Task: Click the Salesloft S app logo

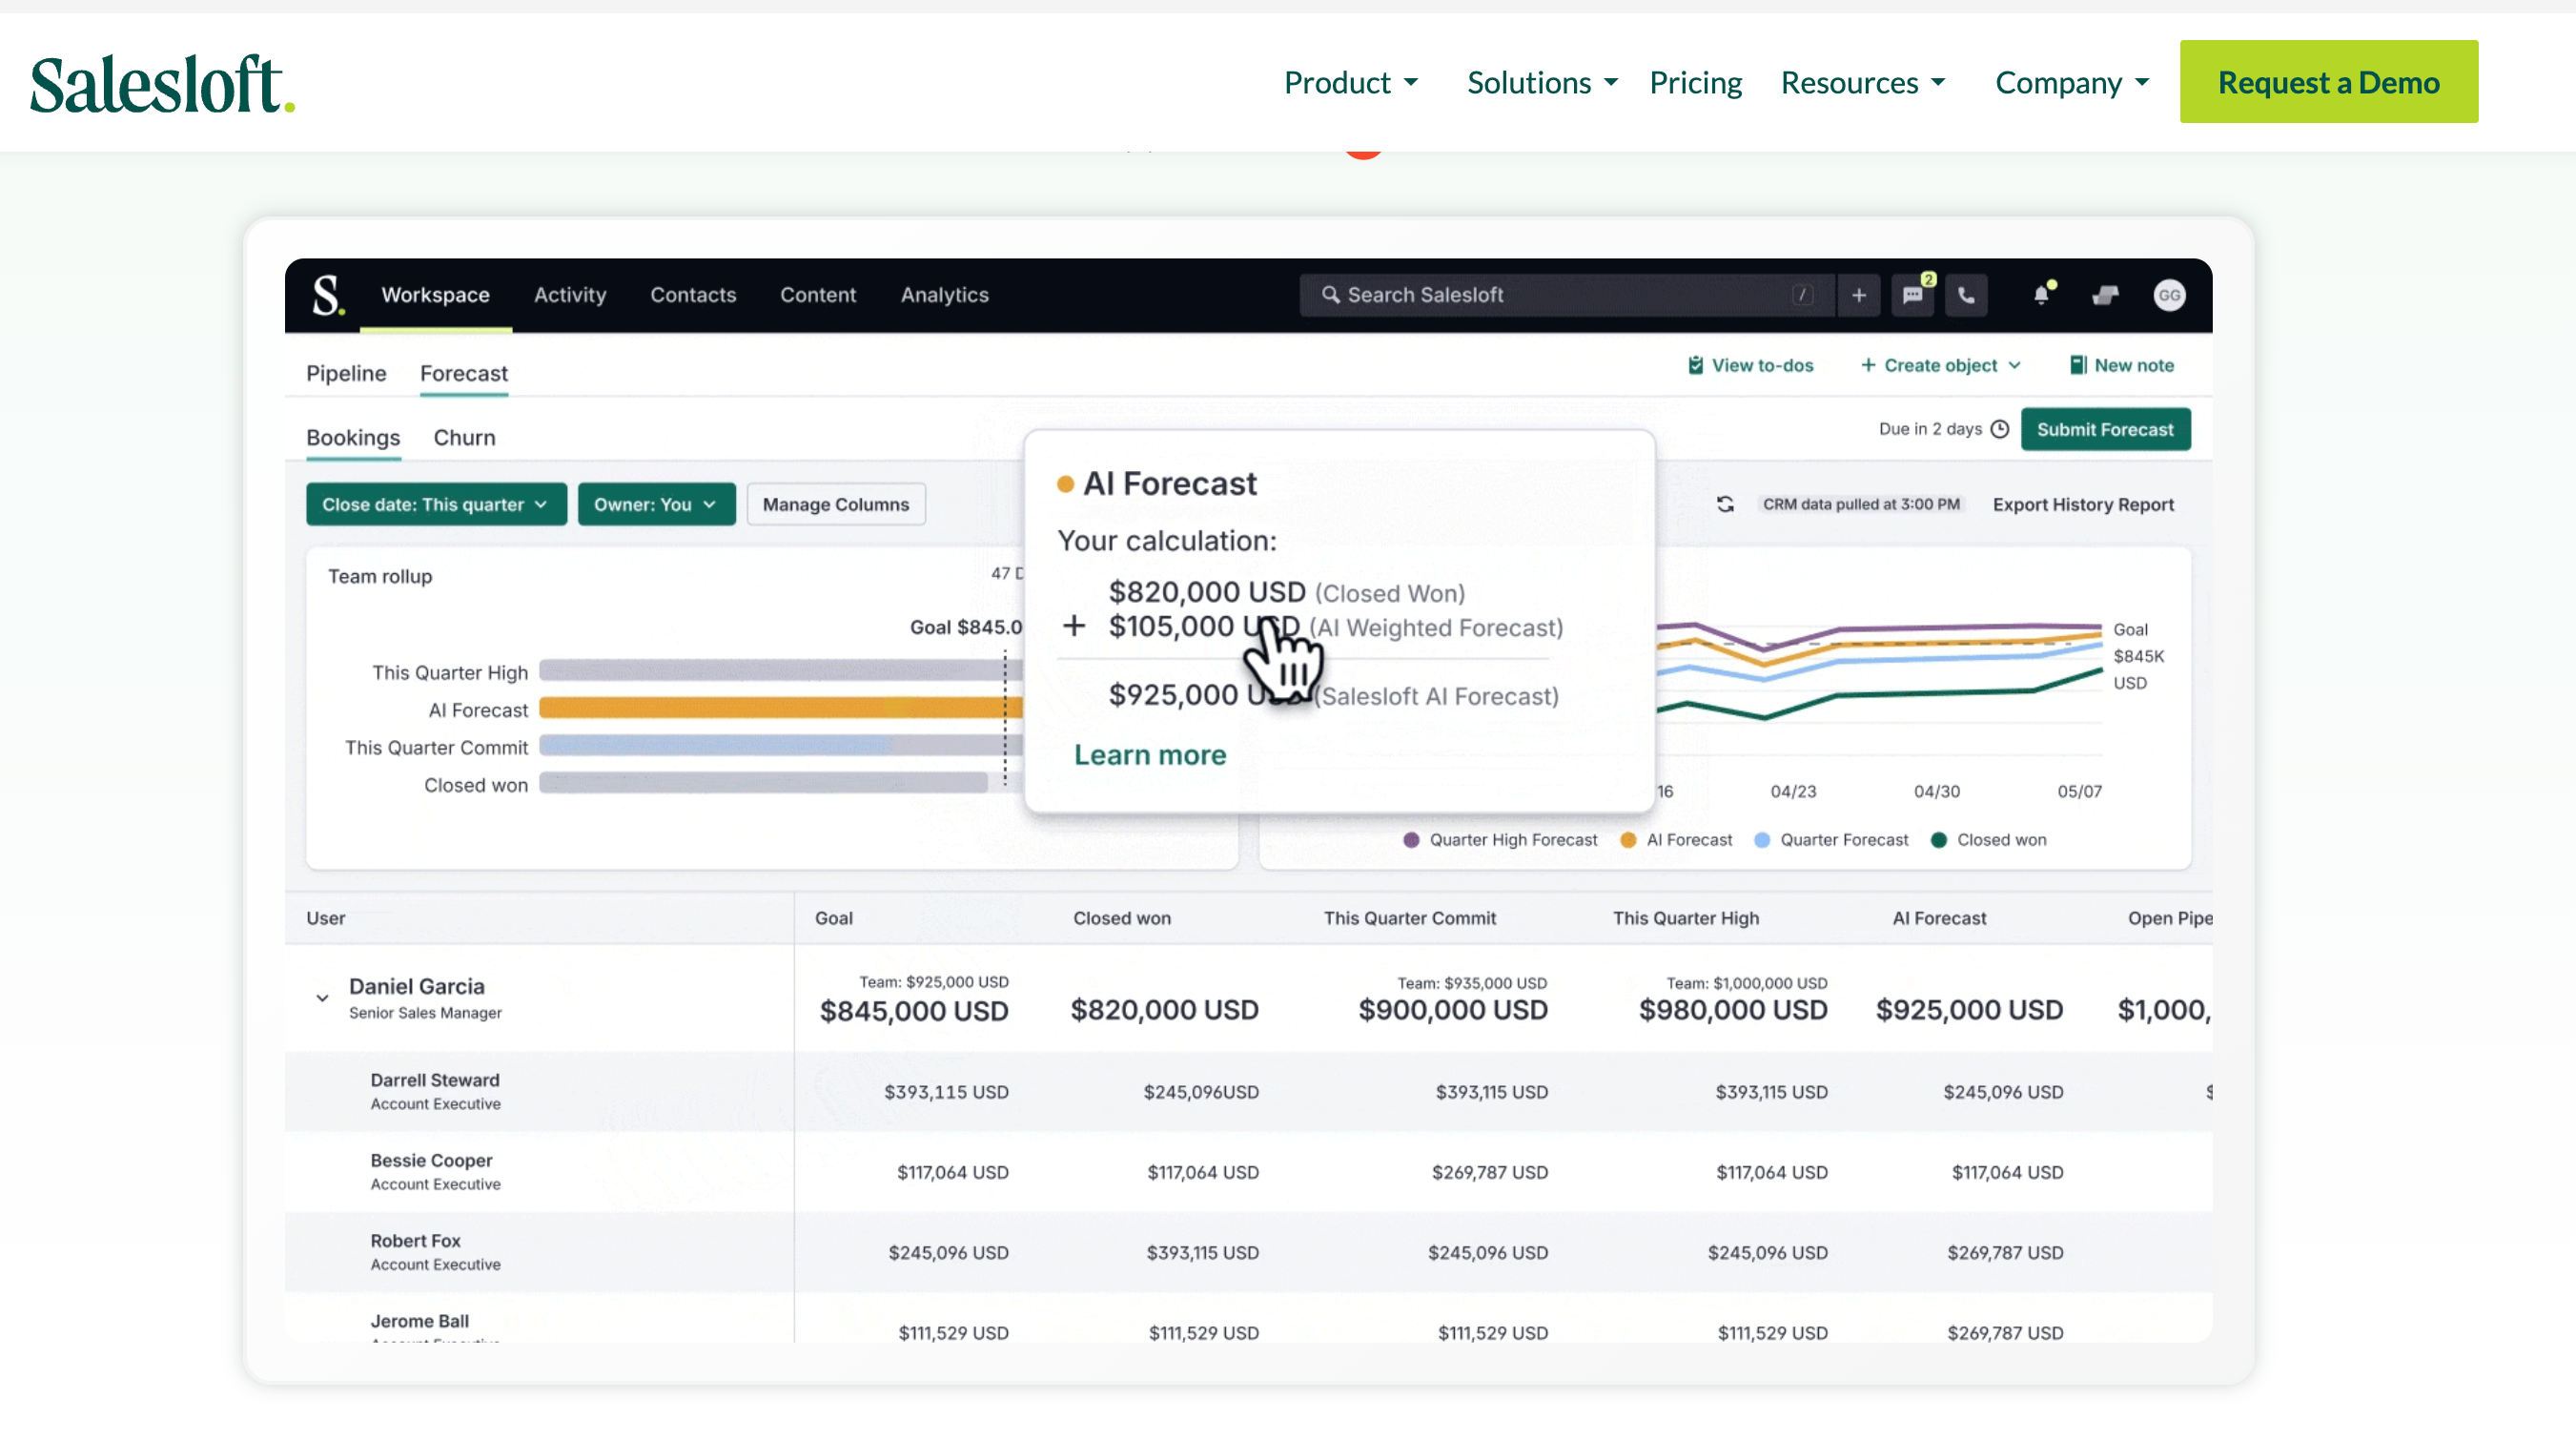Action: 328,295
